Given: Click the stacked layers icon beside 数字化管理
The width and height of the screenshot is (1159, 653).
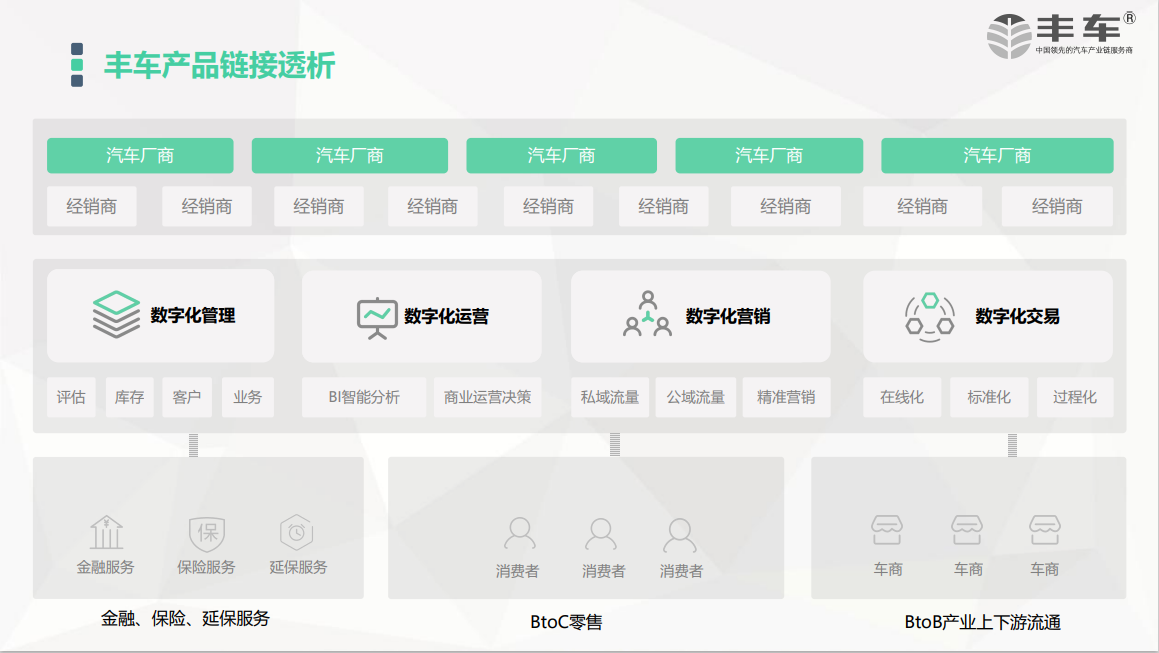Looking at the screenshot, I should pos(116,314).
